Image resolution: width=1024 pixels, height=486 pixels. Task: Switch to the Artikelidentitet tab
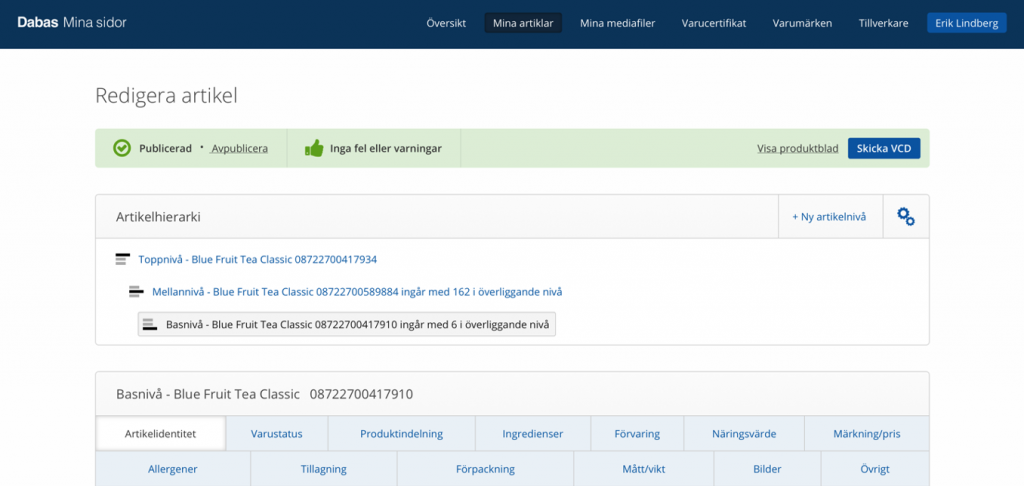(160, 434)
